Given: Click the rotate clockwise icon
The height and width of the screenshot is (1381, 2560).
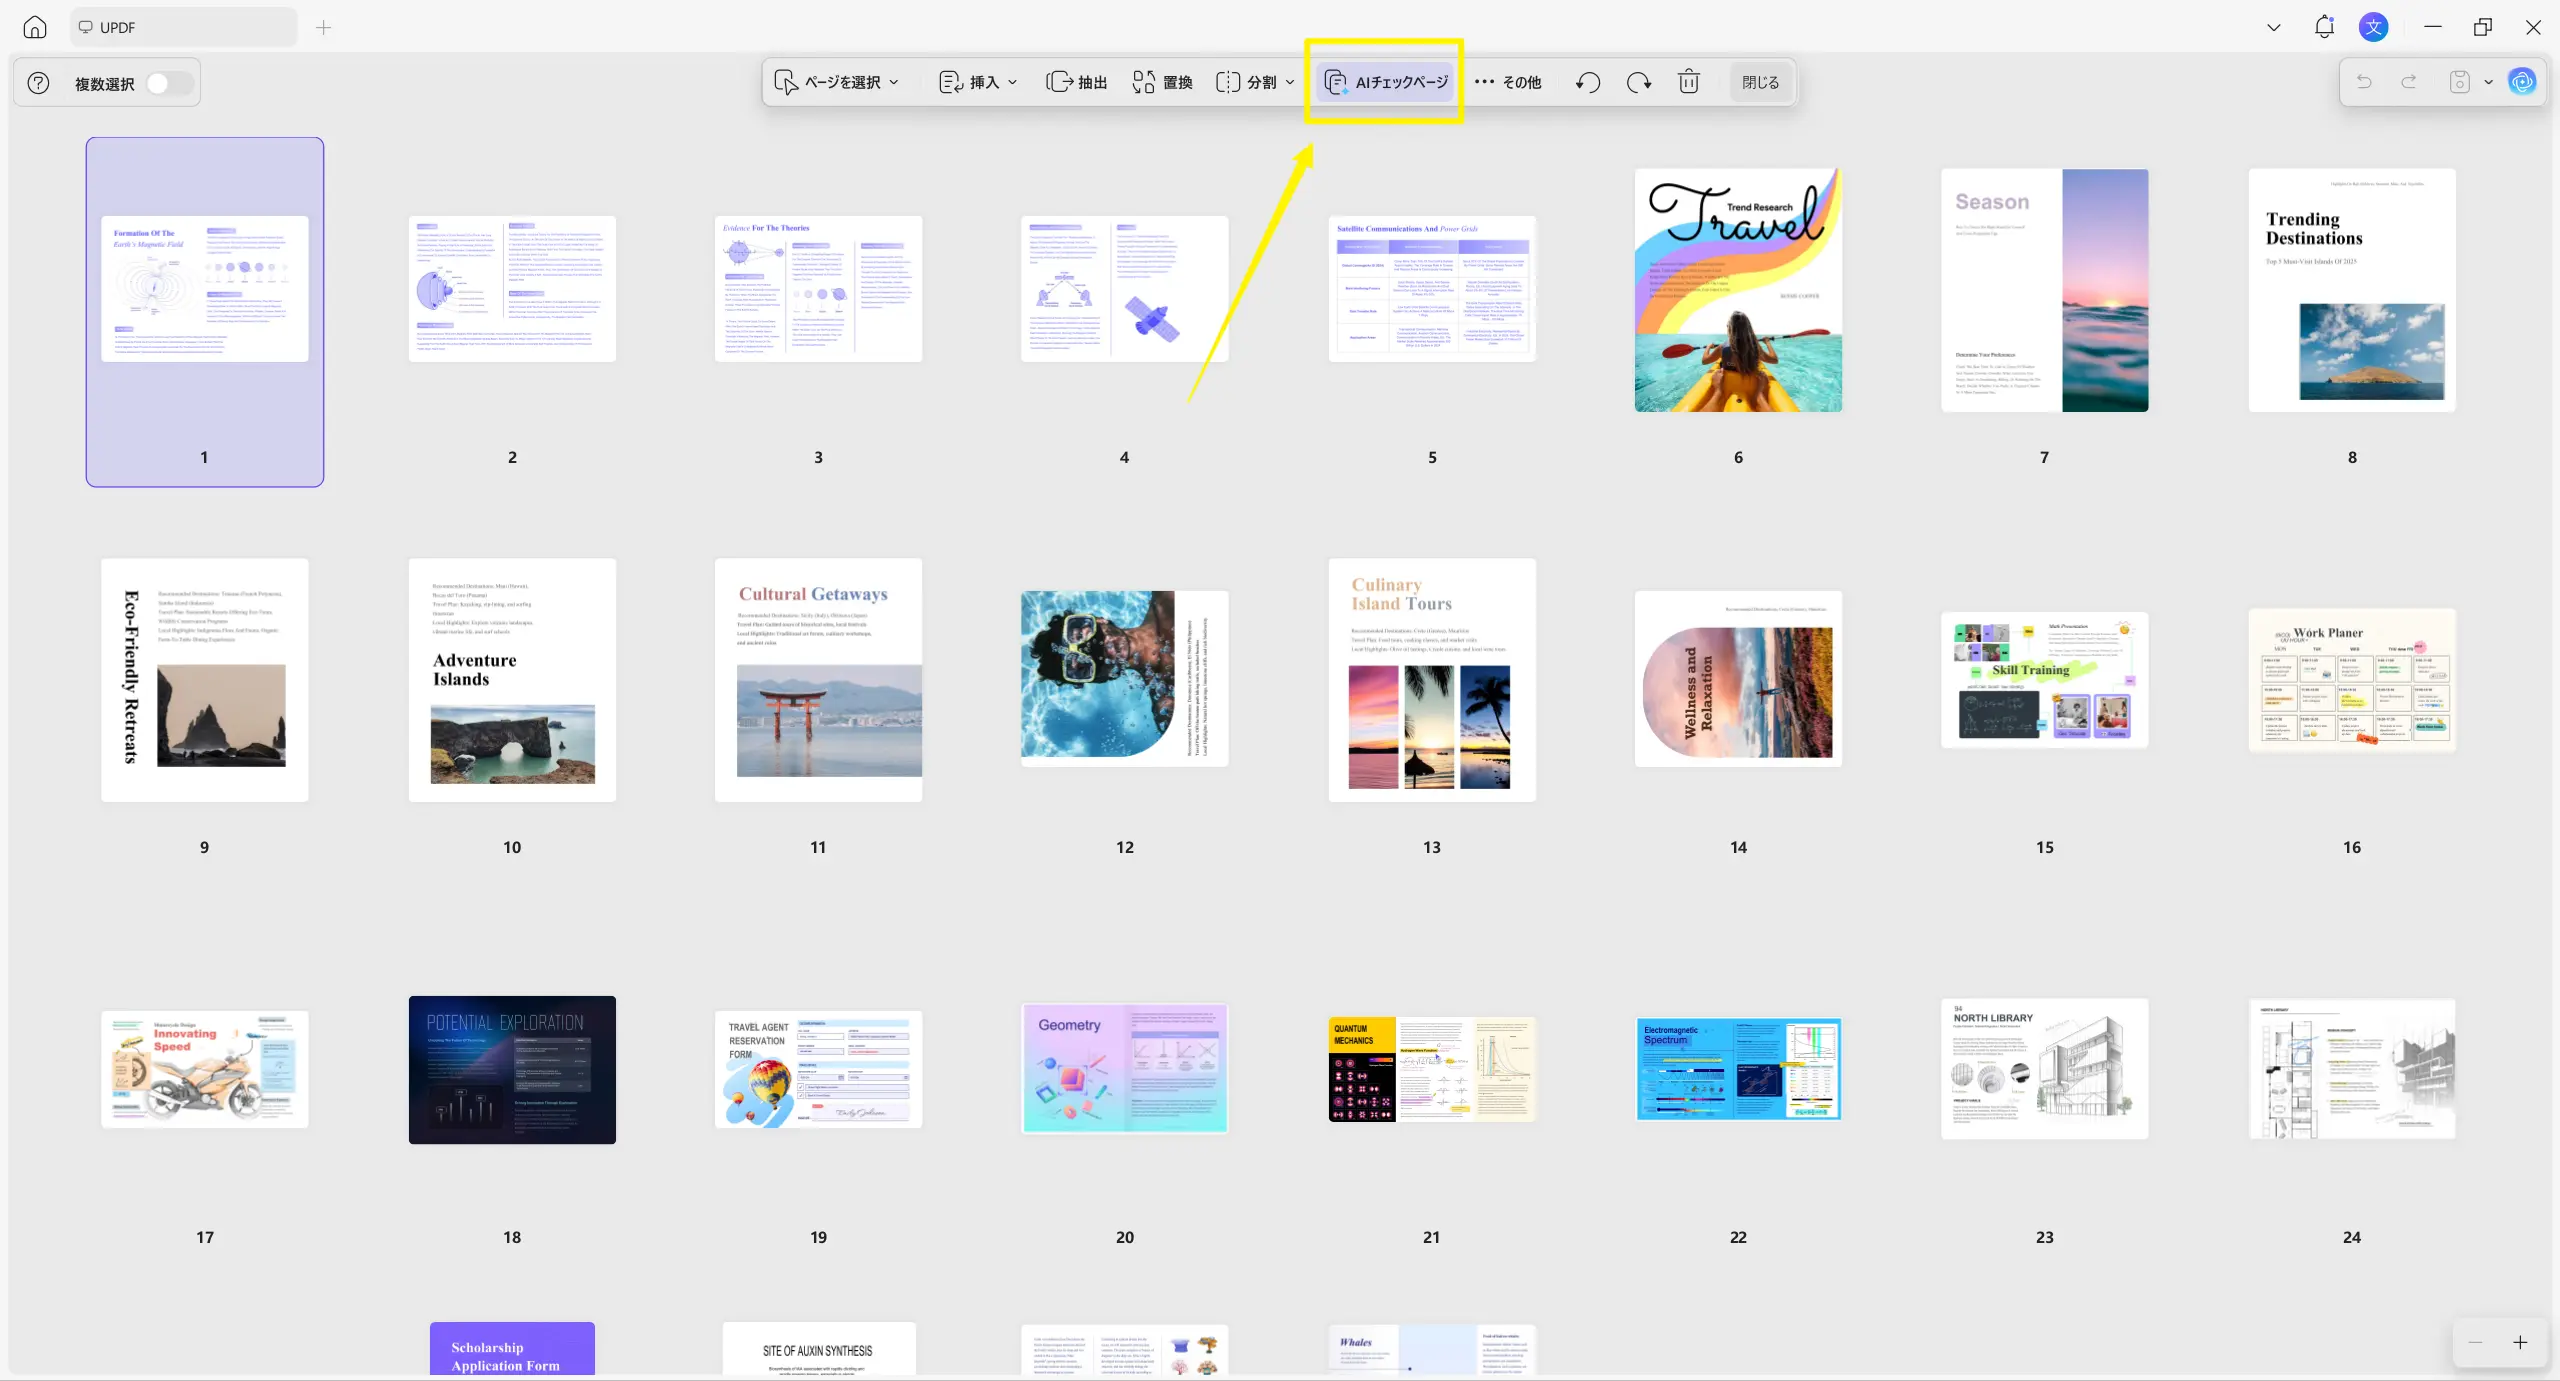Looking at the screenshot, I should click(1638, 82).
